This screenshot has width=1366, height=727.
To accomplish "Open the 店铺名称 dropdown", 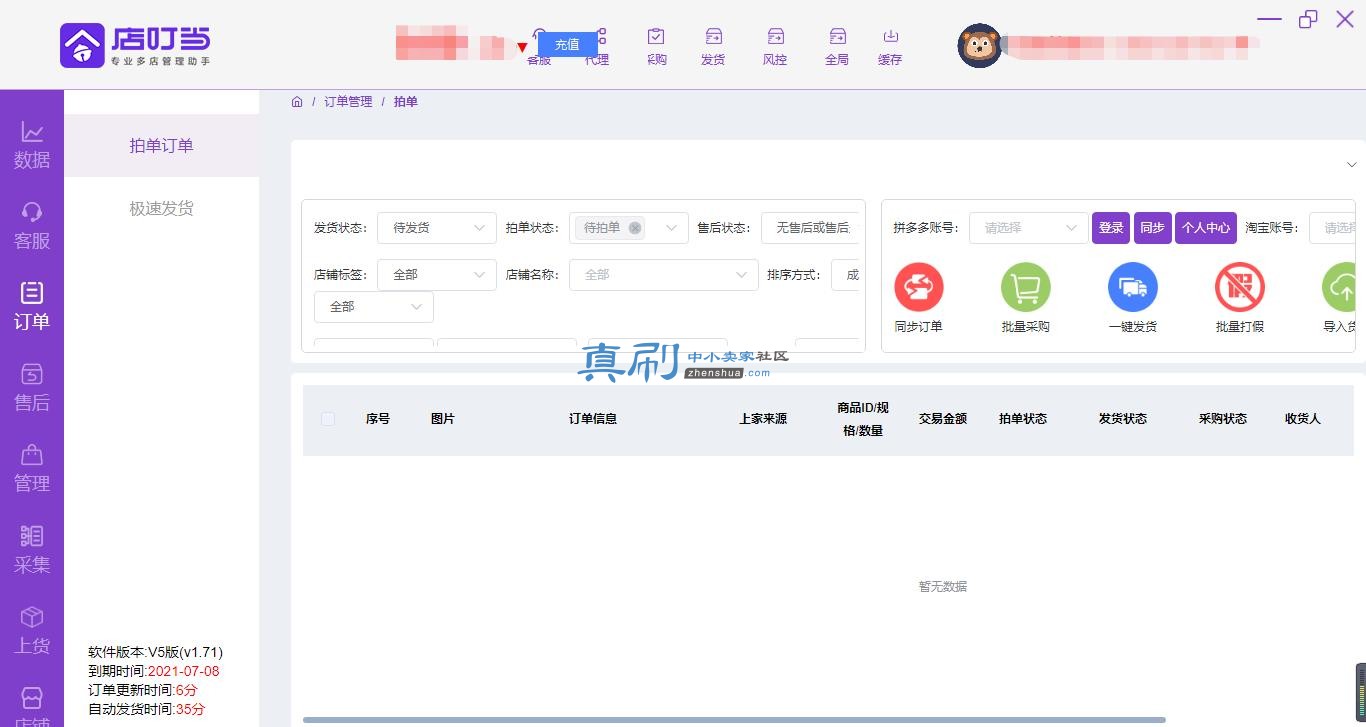I will click(x=664, y=275).
